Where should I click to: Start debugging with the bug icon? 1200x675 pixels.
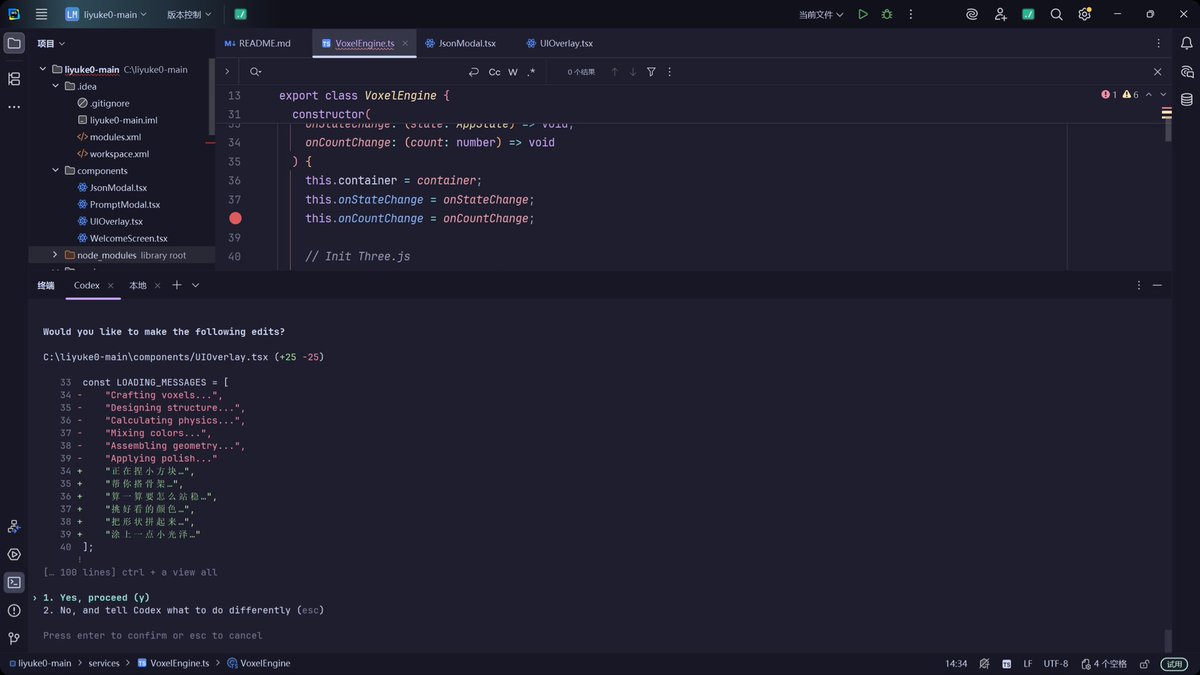[887, 14]
